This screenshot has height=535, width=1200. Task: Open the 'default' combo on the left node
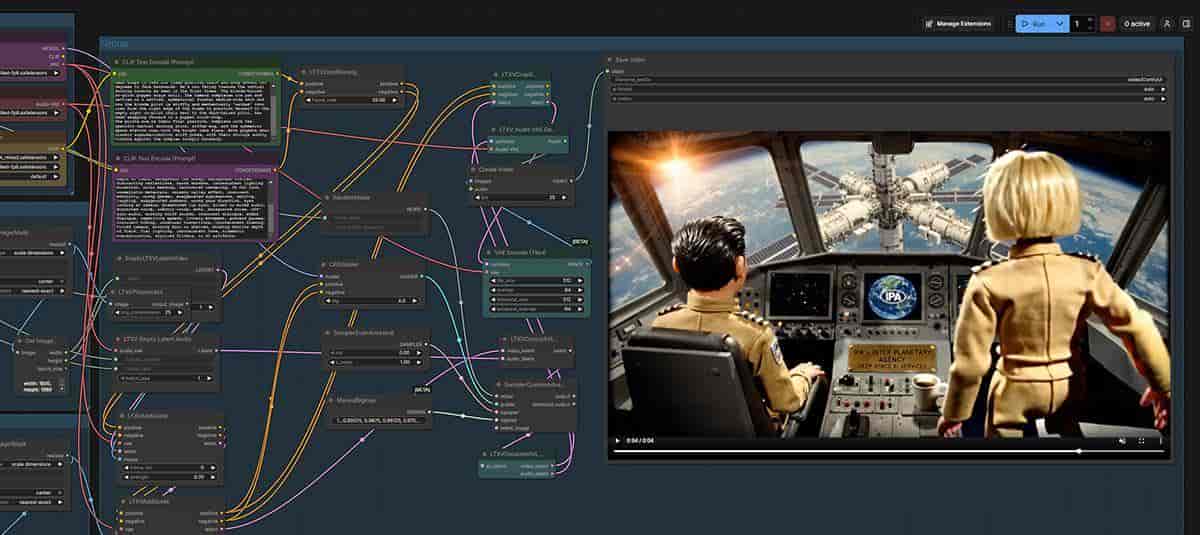(31, 176)
